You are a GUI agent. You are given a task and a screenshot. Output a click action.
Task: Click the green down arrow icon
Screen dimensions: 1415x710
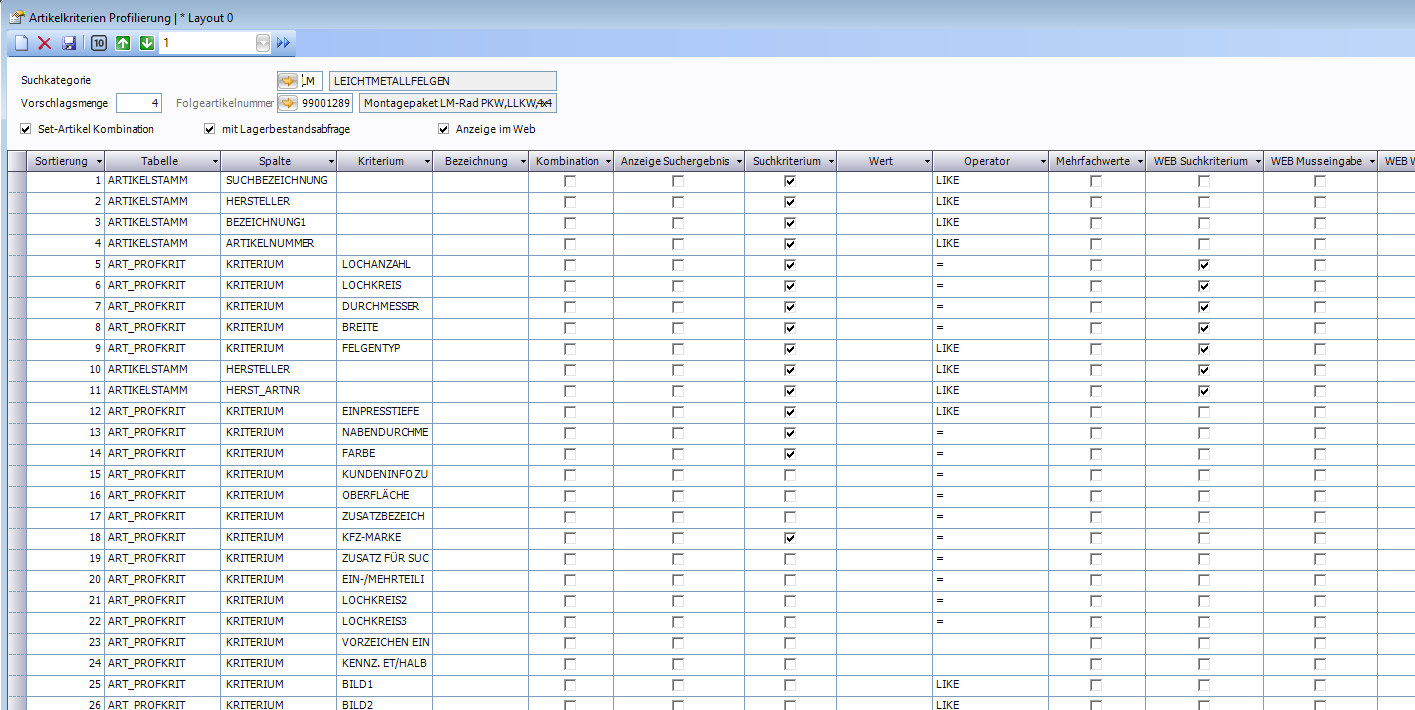[x=146, y=43]
